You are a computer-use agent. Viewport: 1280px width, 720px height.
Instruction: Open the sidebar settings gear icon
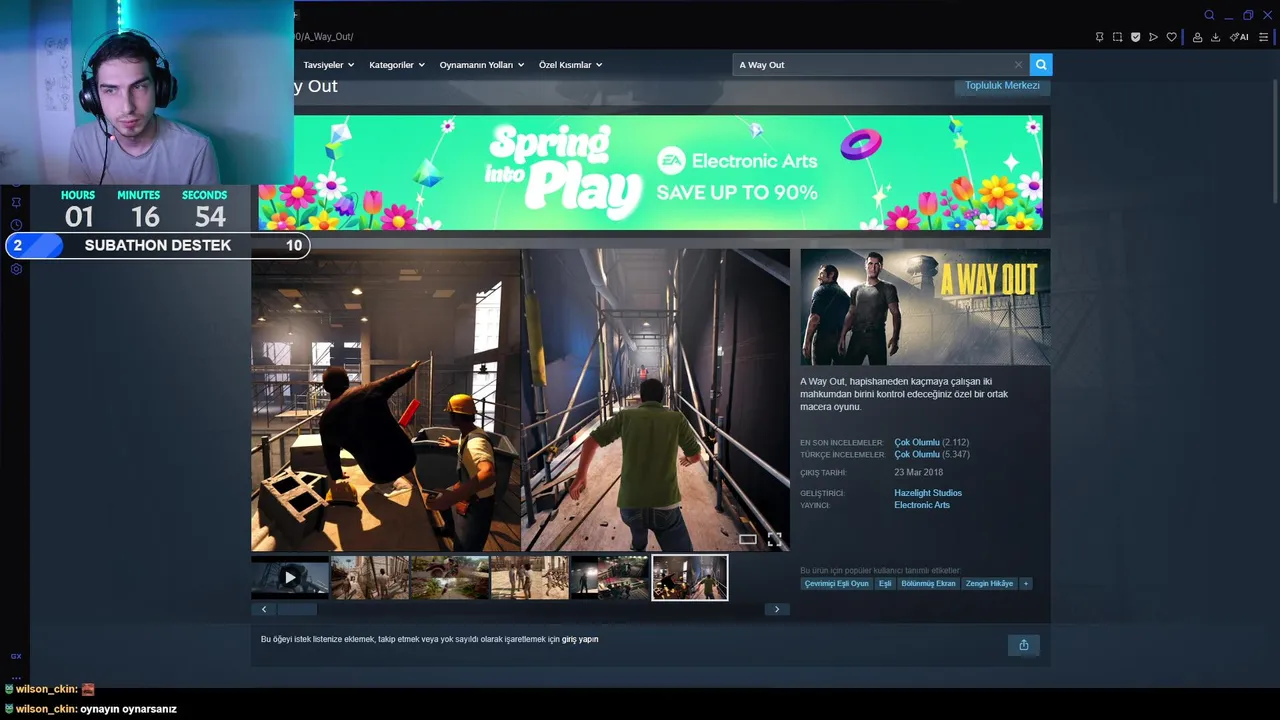tap(16, 269)
